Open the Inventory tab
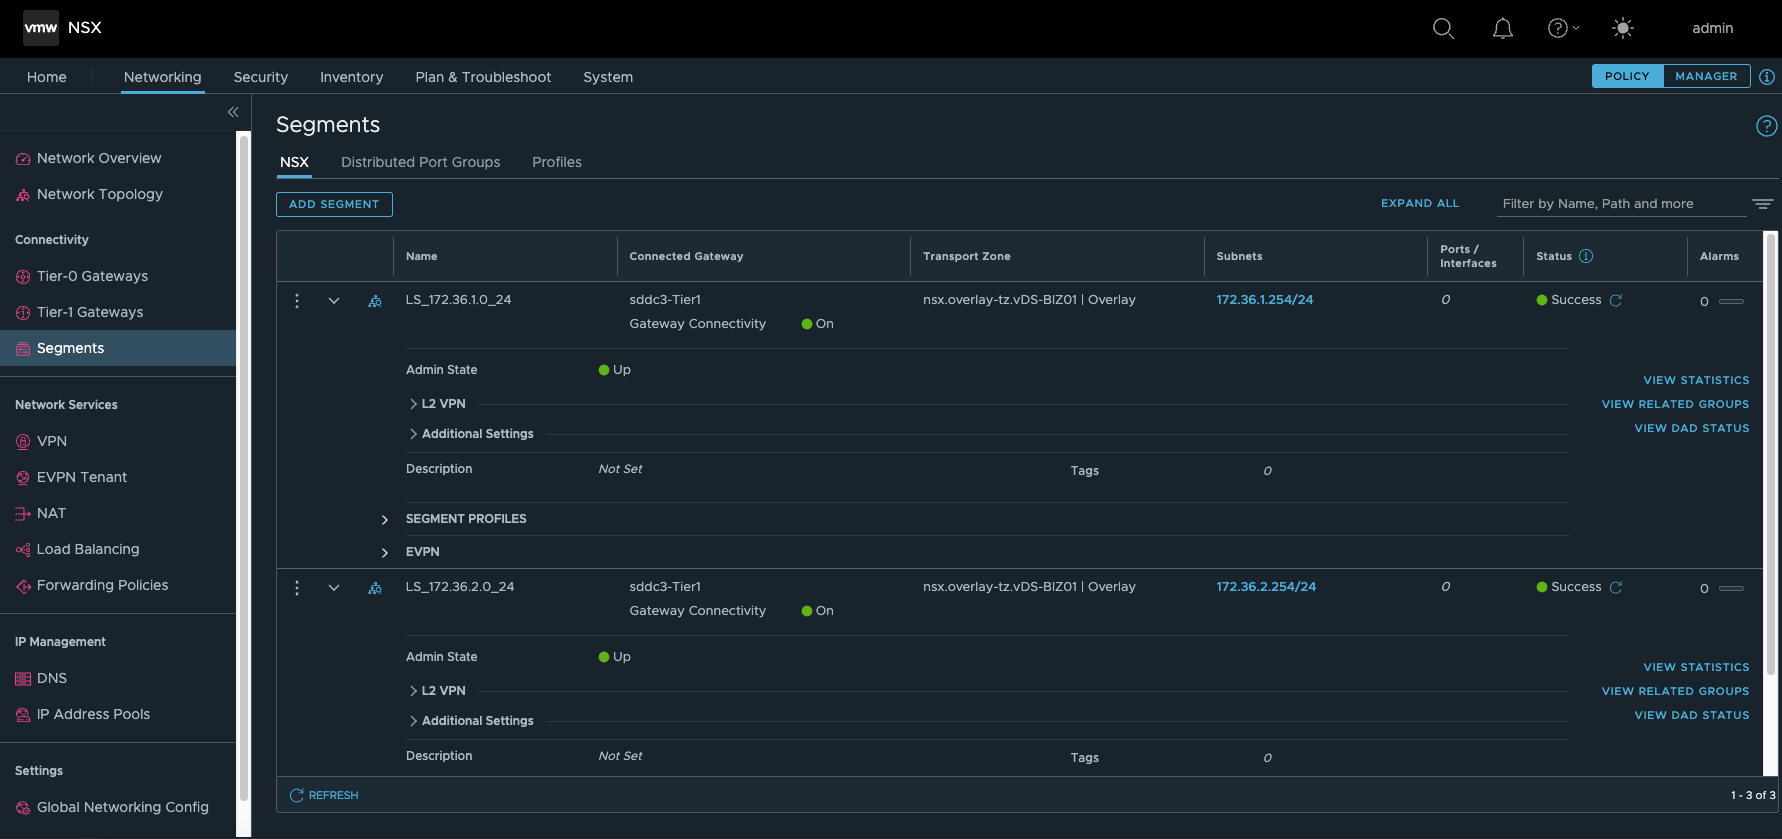Screen dimensions: 1782x839 351,77
